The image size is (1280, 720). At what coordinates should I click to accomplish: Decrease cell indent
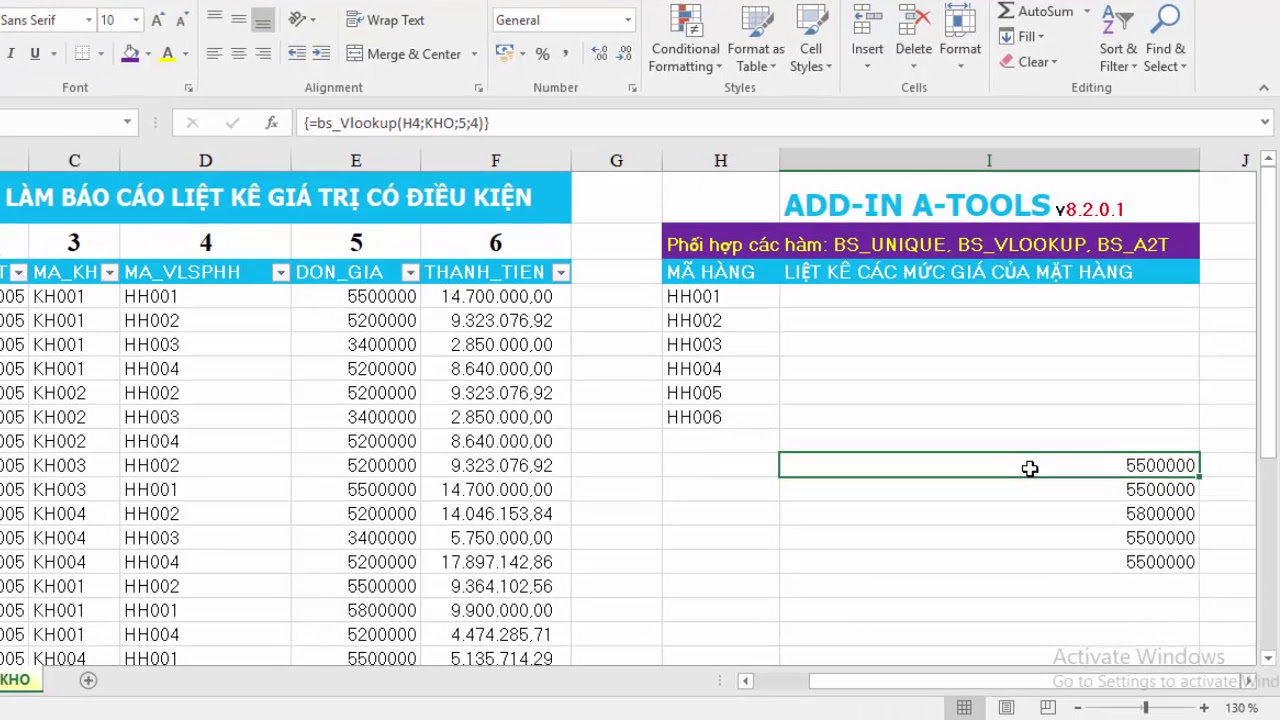[x=297, y=54]
